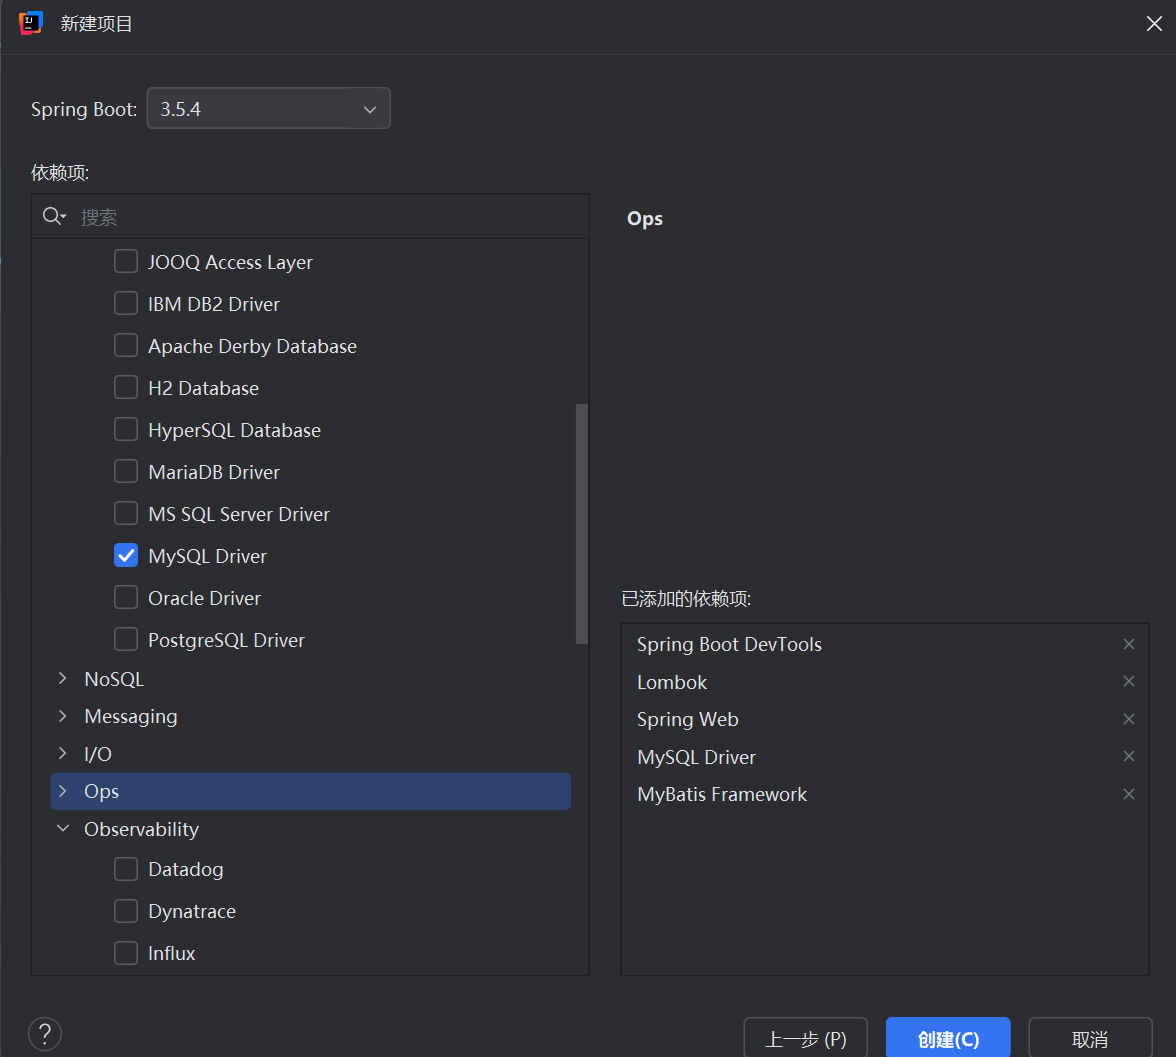Enable HyperSQL Database dependency
Viewport: 1176px width, 1057px height.
pos(126,430)
